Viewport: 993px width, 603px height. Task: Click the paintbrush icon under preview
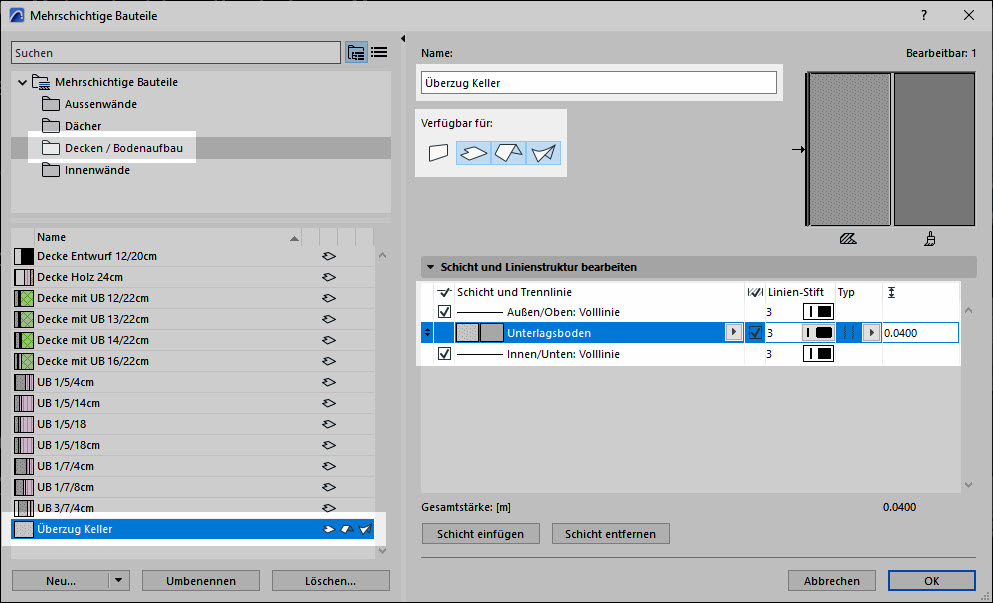(x=930, y=240)
